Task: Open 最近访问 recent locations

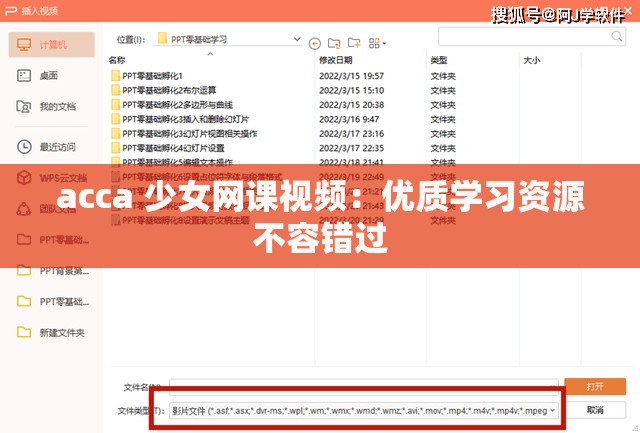Action: tap(46, 147)
